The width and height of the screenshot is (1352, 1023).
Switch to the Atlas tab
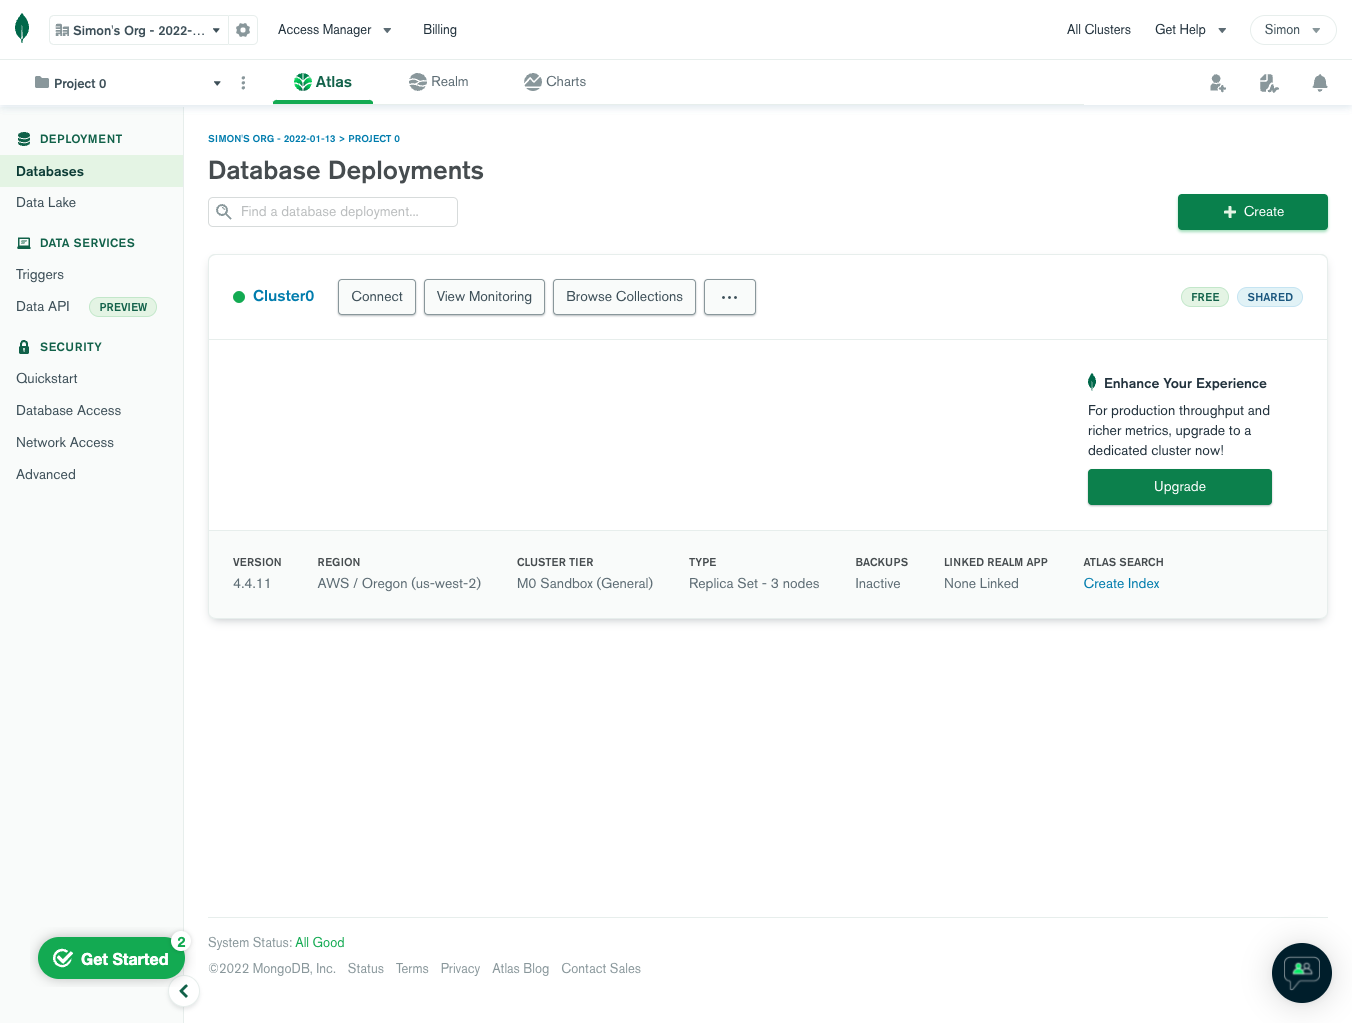coord(323,82)
